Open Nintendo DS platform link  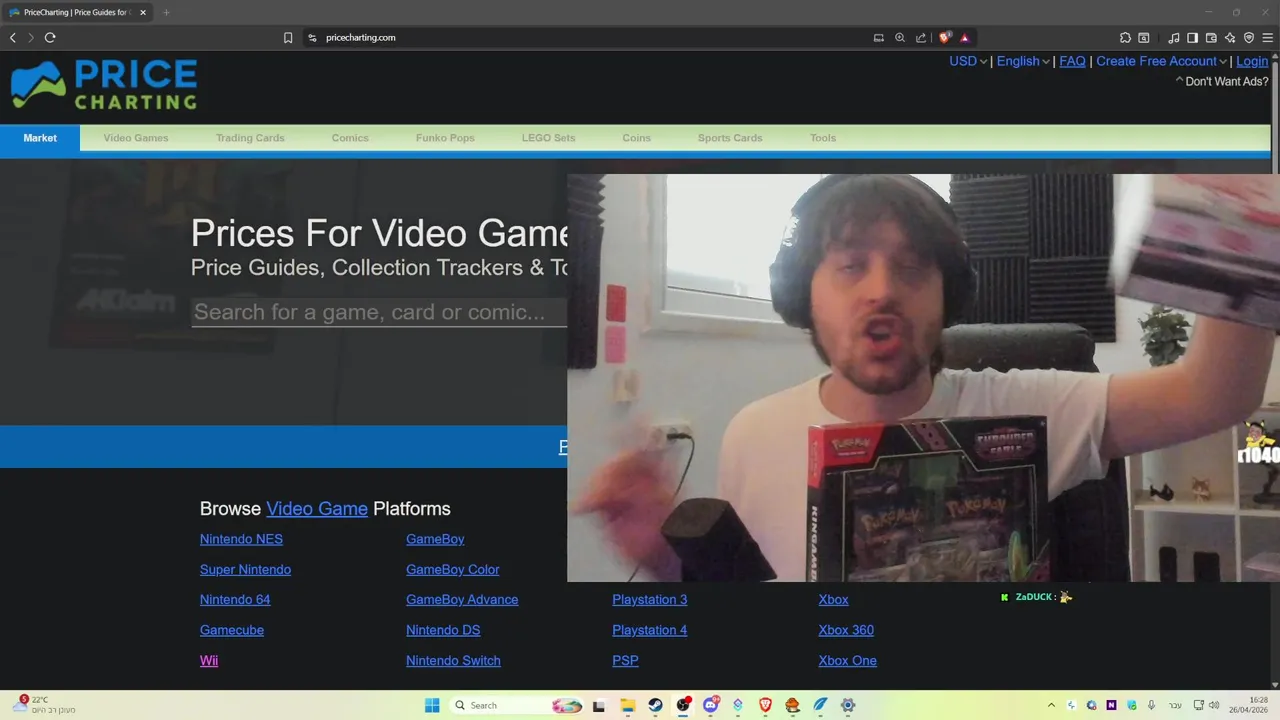pyautogui.click(x=443, y=630)
